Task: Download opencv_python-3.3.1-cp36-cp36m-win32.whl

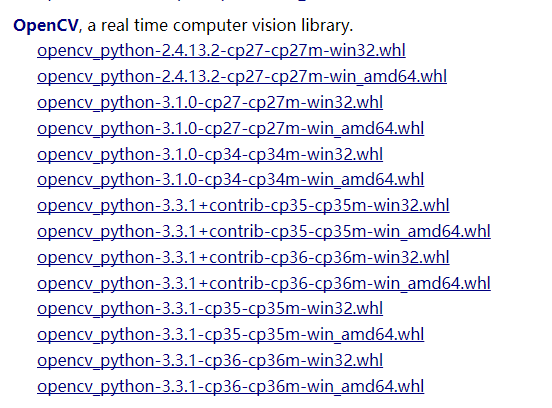Action: click(x=210, y=361)
